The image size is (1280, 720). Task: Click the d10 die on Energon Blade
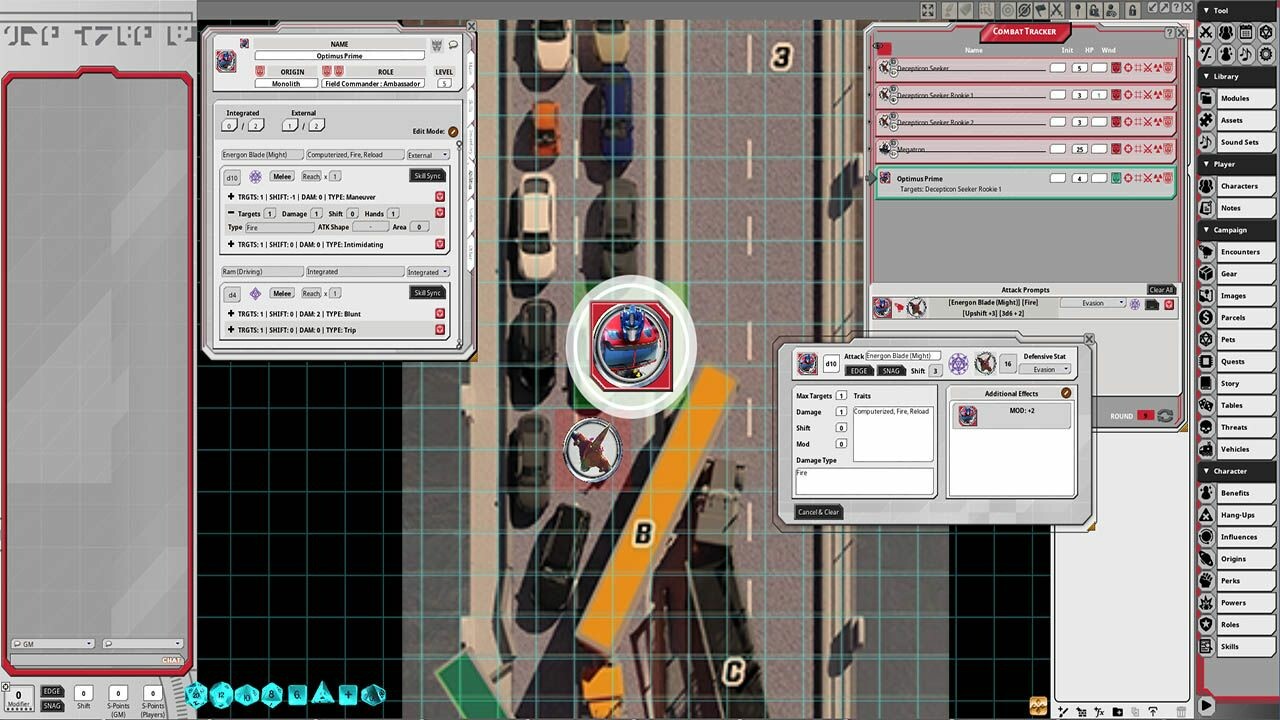tap(232, 177)
